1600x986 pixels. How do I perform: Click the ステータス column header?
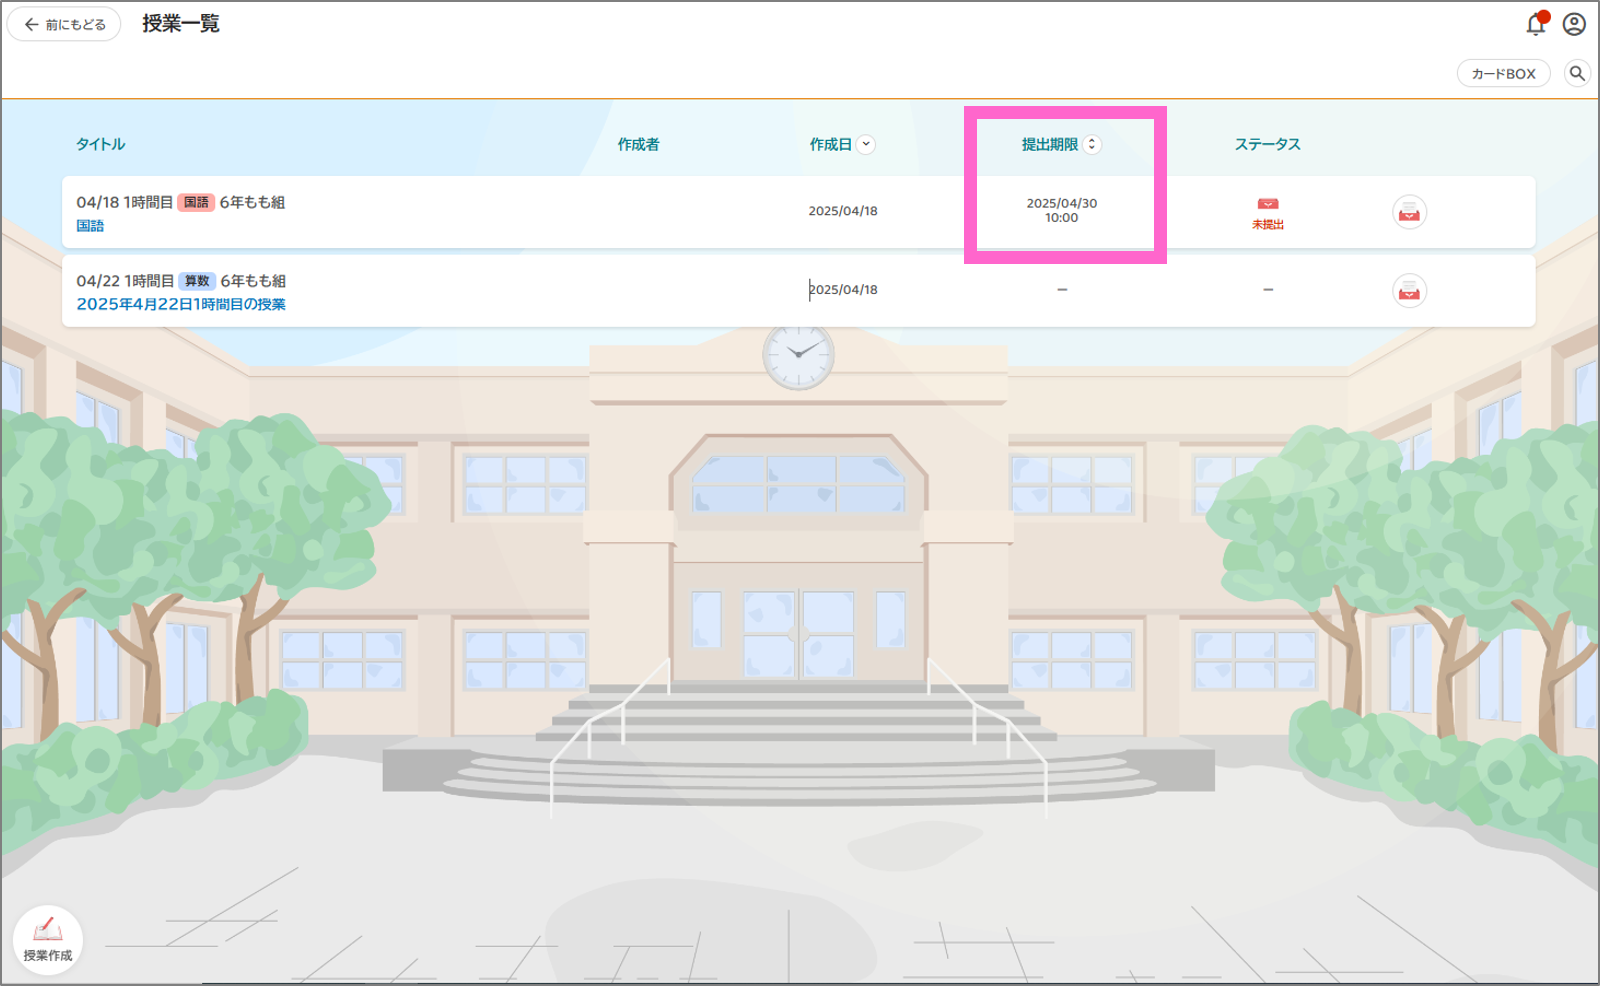coord(1267,144)
